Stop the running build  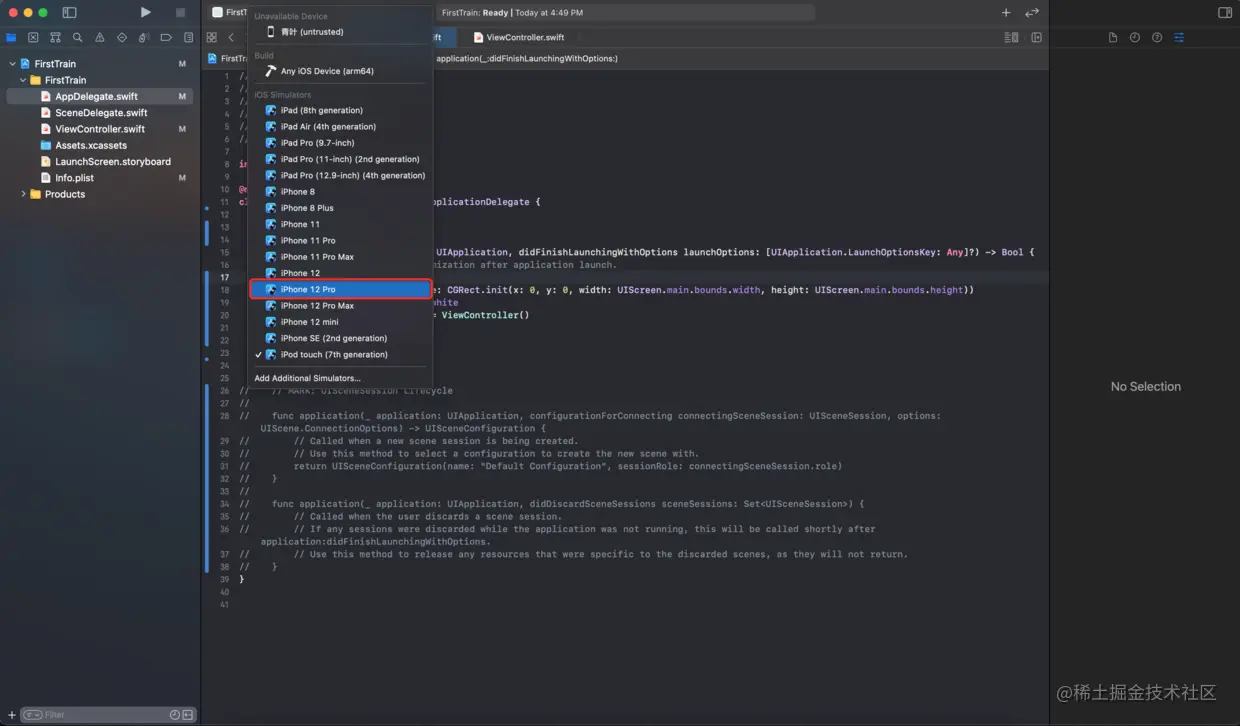180,12
